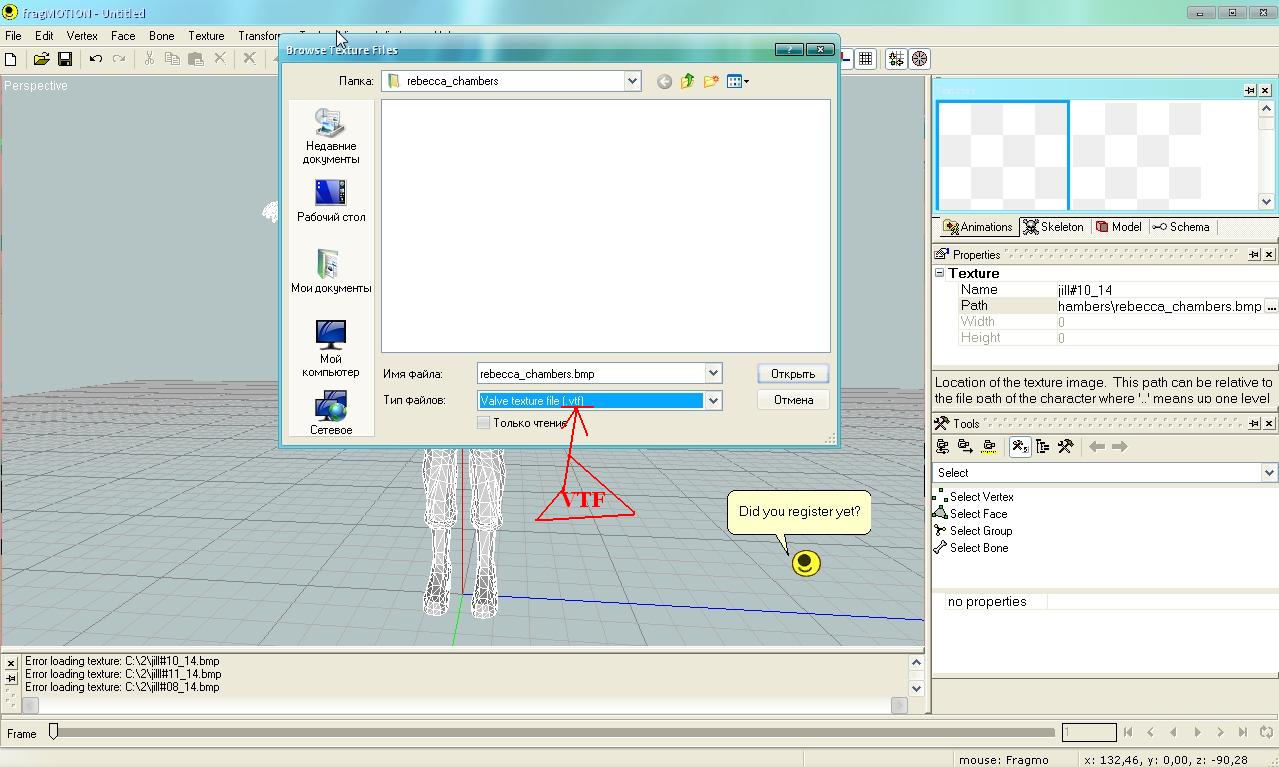Image resolution: width=1279 pixels, height=767 pixels.
Task: Open the Select tool category dropdown
Action: point(1268,473)
